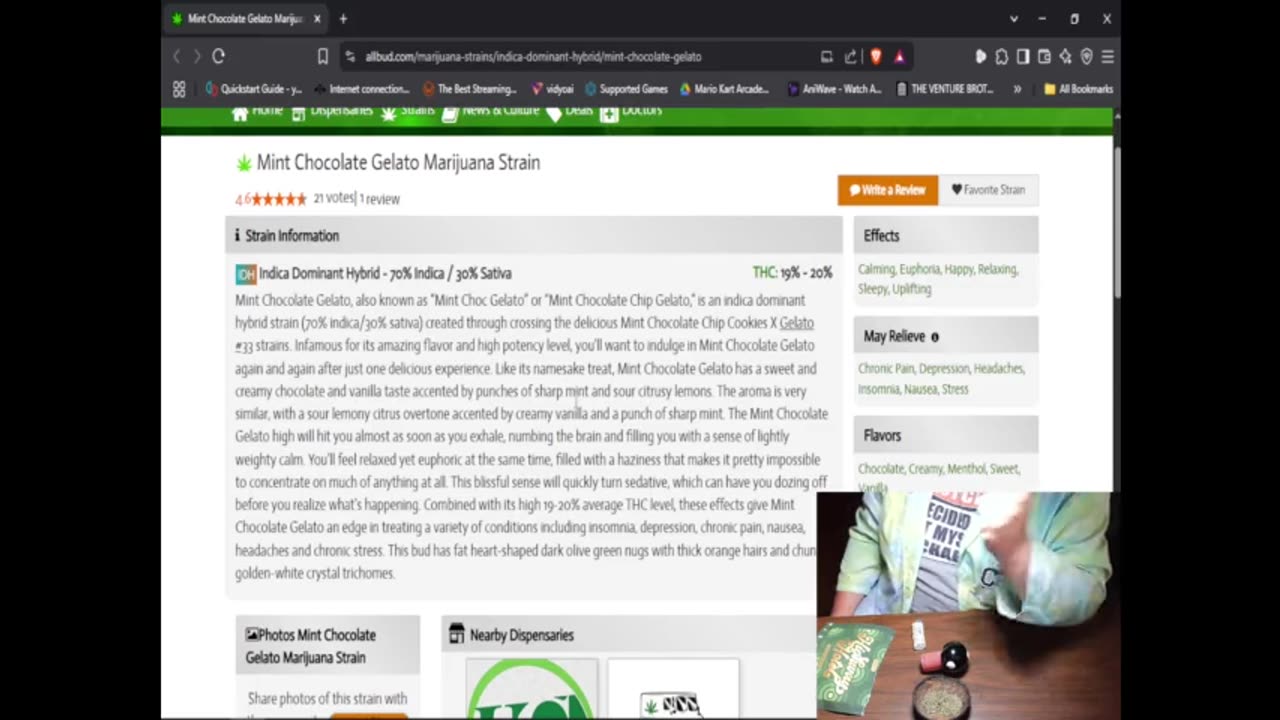The height and width of the screenshot is (720, 1280).
Task: Open the green circular dispensary logo thumbnail
Action: point(532,689)
